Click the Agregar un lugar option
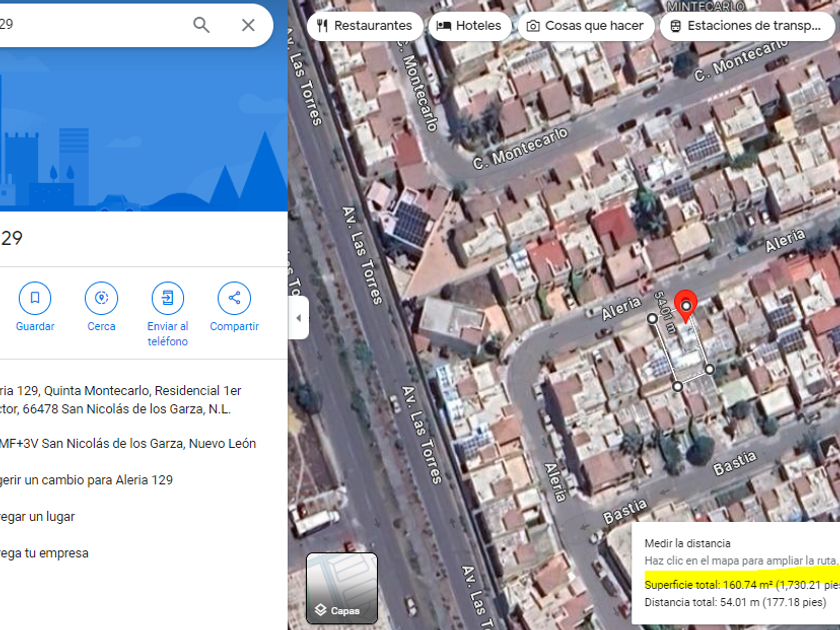 coord(38,516)
